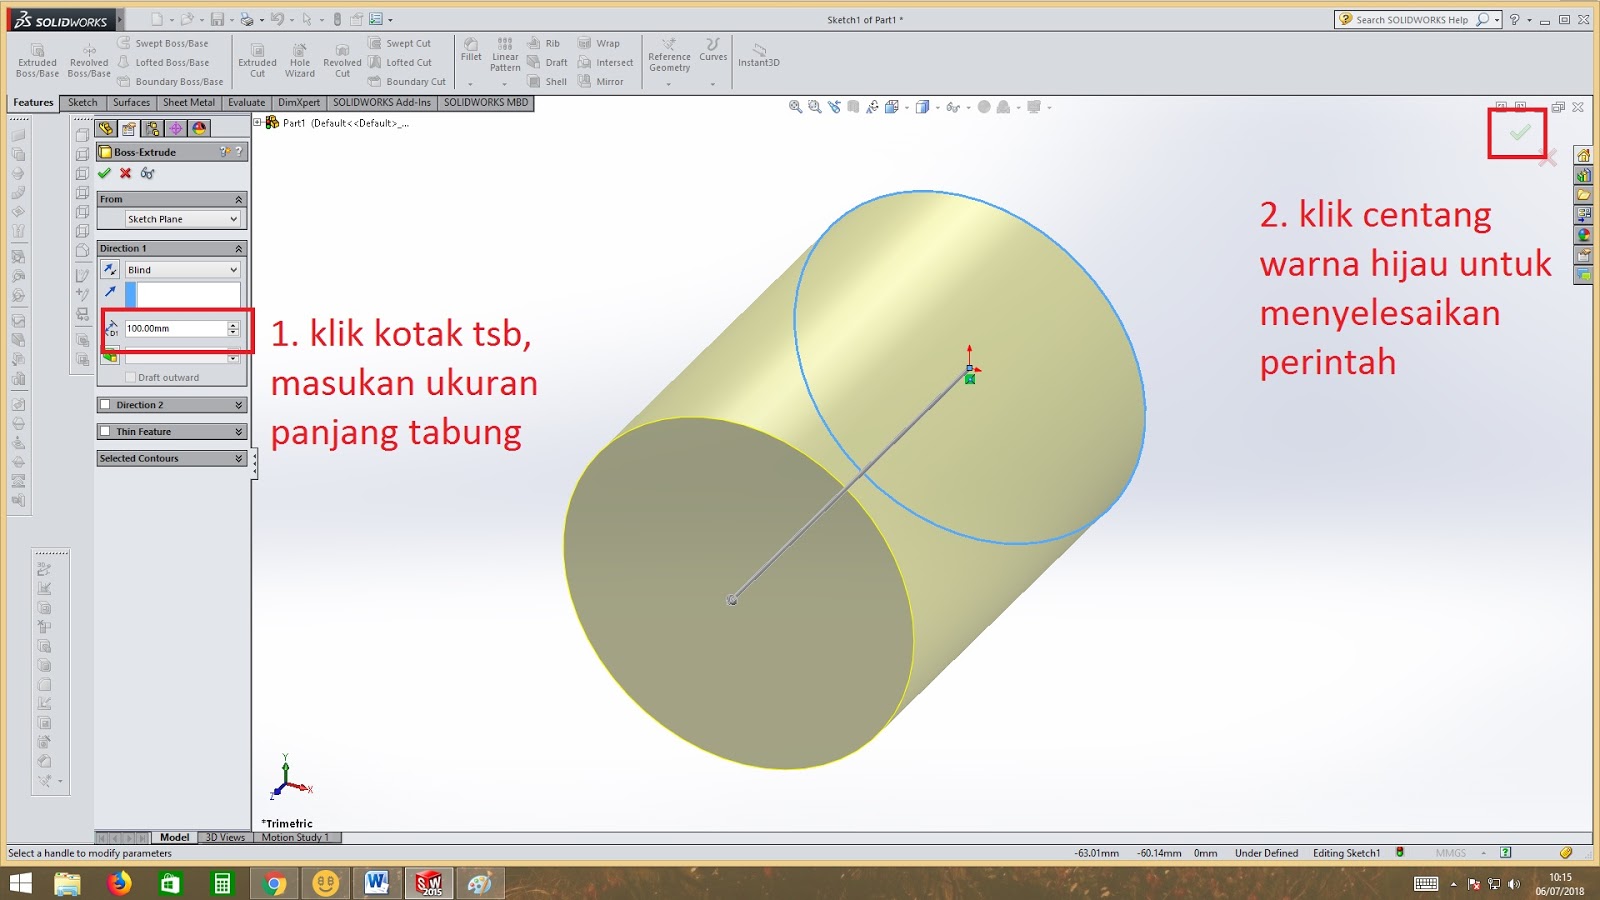Screen dimensions: 1600x900
Task: Increment the 100.00mm depth value stepper
Action: coord(234,324)
